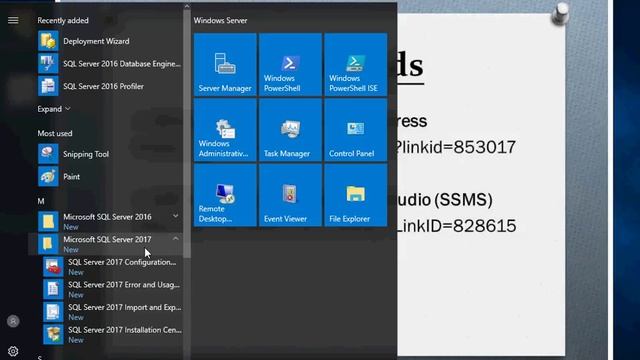Click the Most used heading
The height and width of the screenshot is (360, 640).
[x=55, y=133]
